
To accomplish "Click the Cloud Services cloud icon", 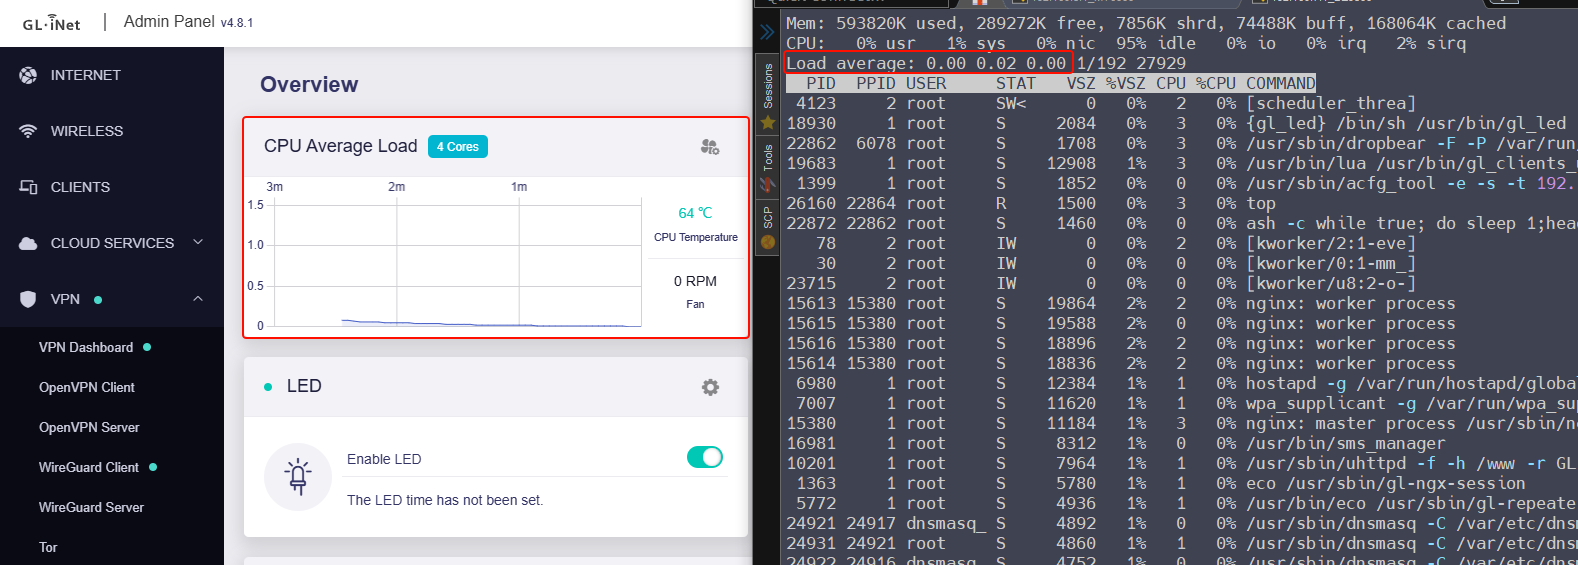I will (x=28, y=243).
